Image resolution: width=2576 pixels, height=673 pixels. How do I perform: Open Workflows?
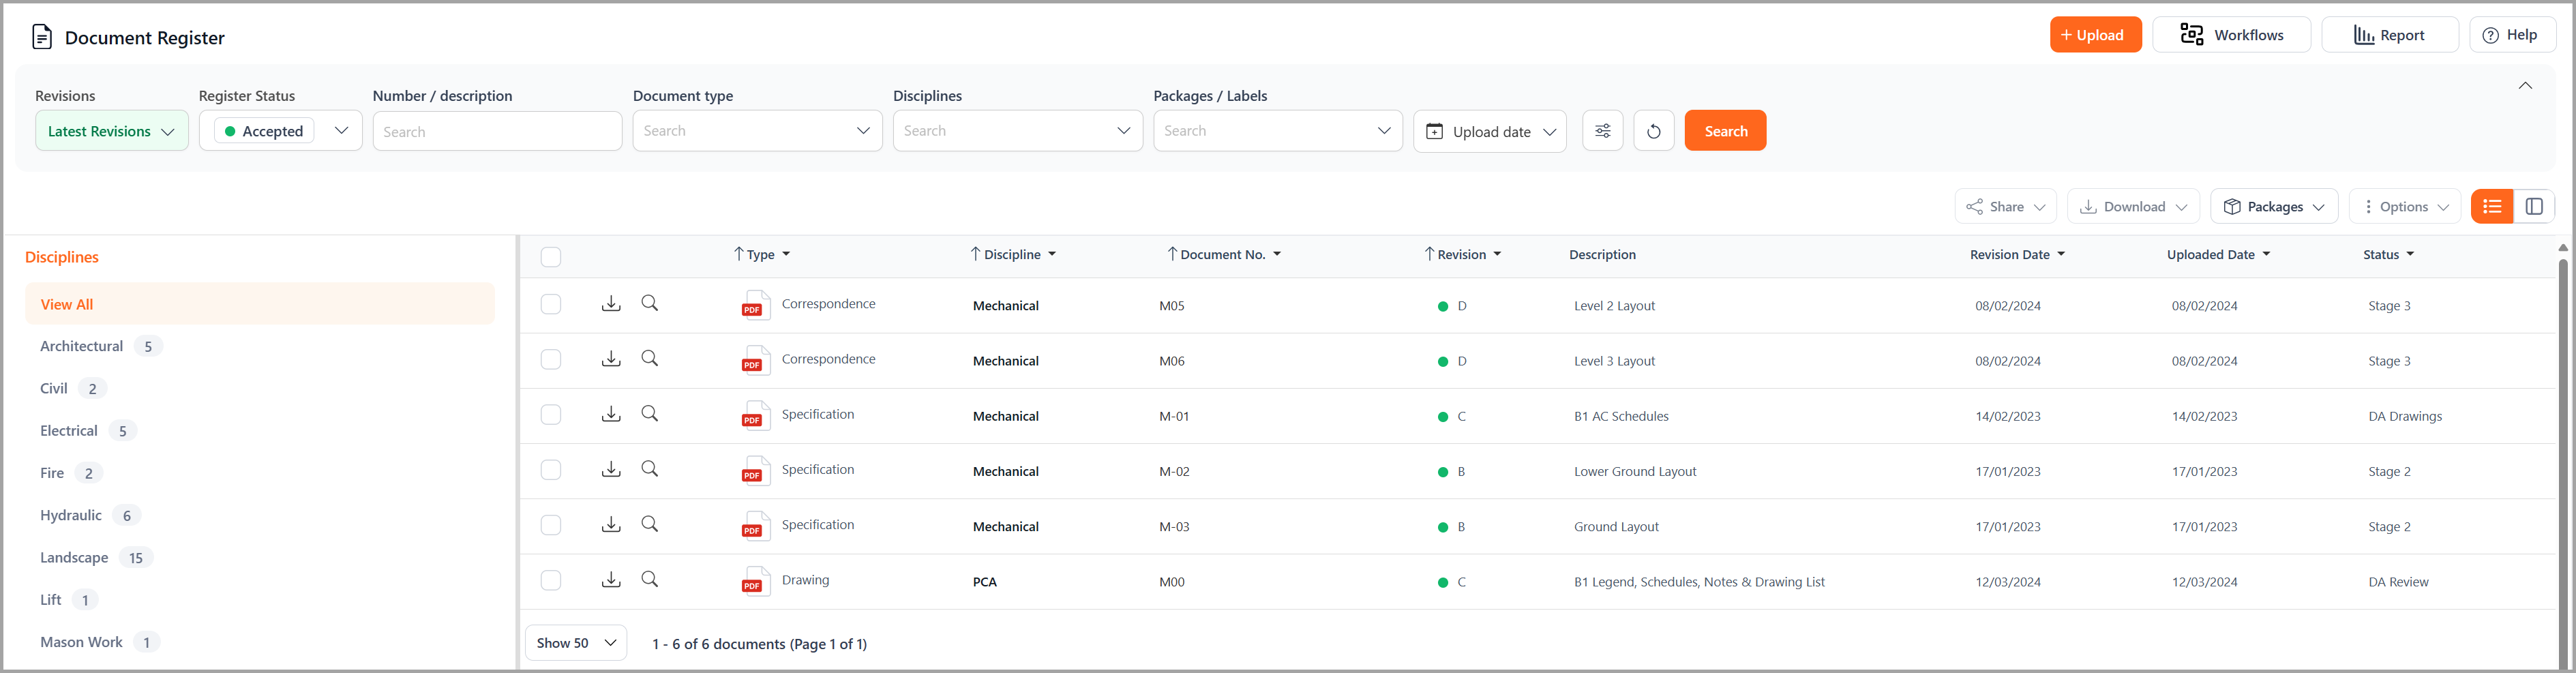(x=2231, y=35)
